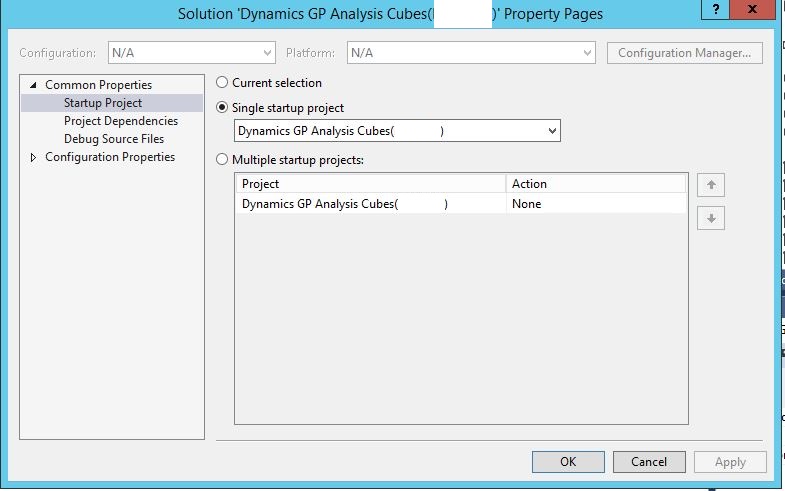The width and height of the screenshot is (785, 491).
Task: Select the Current selection radio button
Action: coord(222,83)
